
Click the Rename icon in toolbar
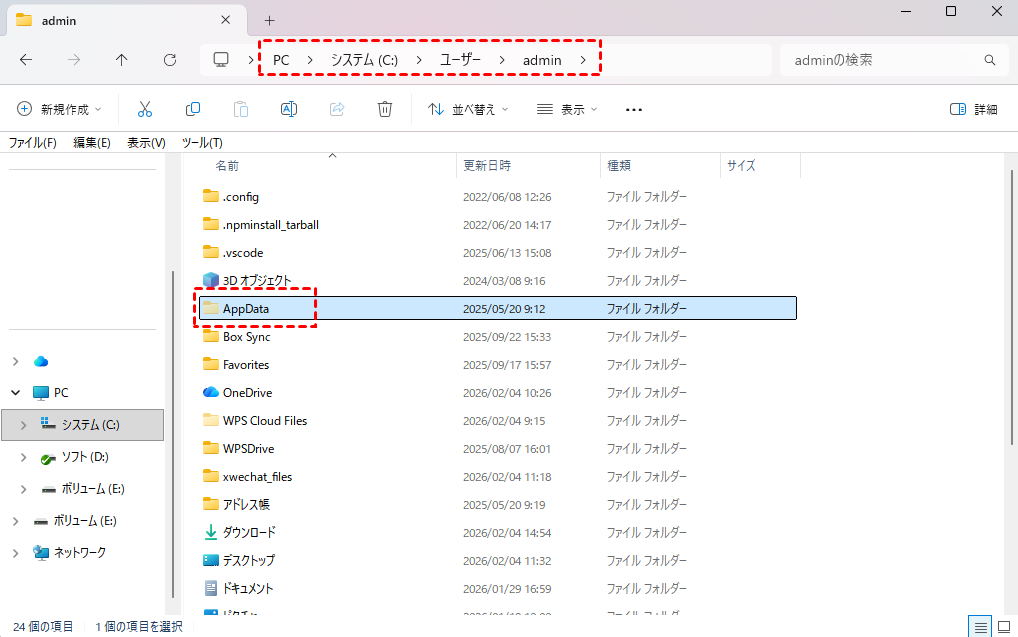click(288, 109)
